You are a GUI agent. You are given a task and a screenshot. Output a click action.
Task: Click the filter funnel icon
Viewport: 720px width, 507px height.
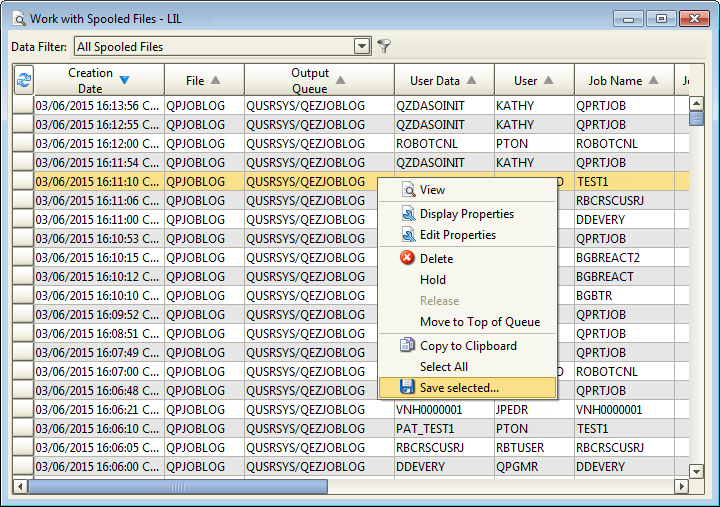pos(384,46)
